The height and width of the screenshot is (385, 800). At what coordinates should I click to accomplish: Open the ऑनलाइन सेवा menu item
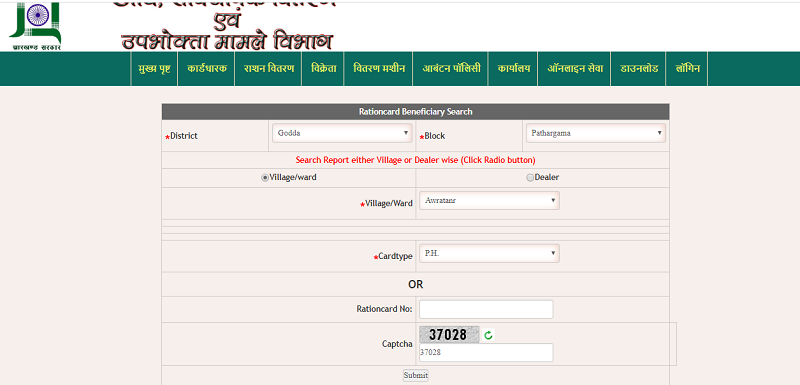click(575, 68)
